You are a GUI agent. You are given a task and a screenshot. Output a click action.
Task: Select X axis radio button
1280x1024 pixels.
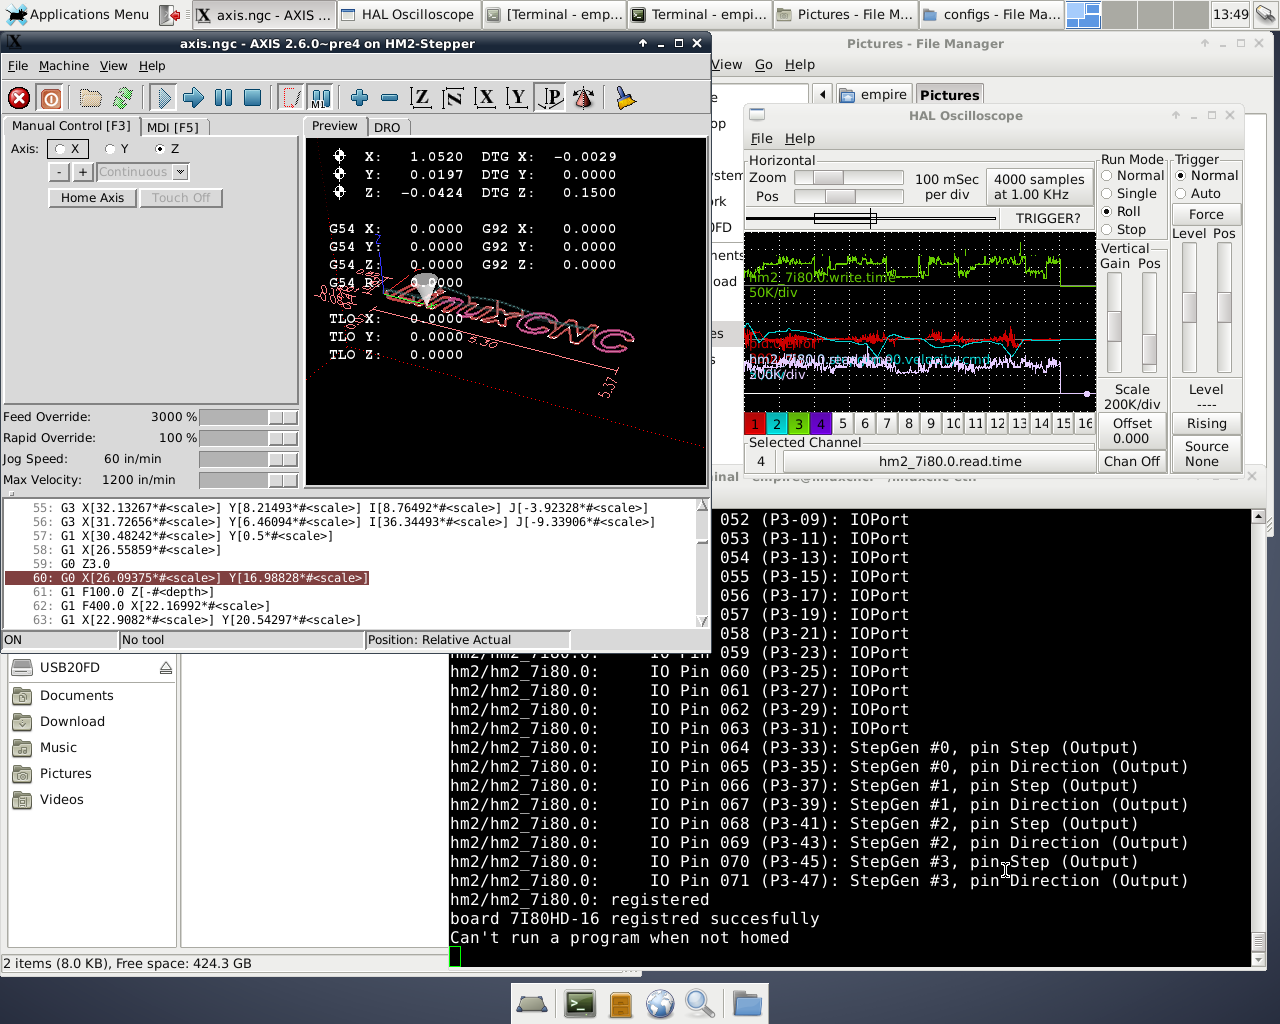point(68,149)
